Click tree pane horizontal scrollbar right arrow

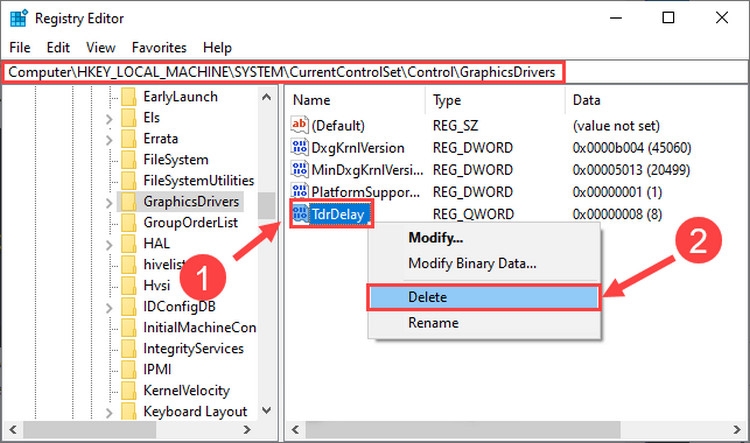tap(247, 430)
